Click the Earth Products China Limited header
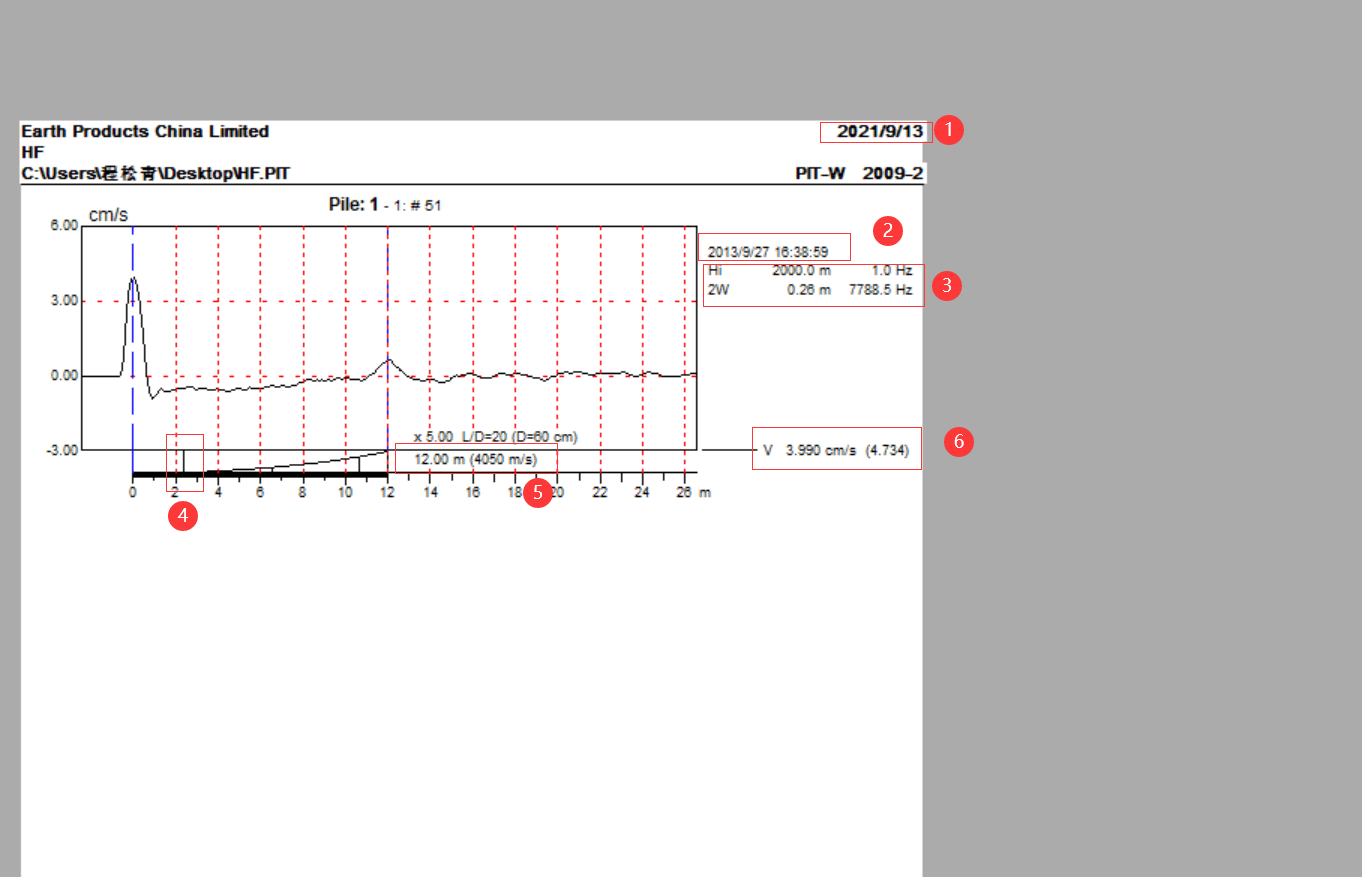The height and width of the screenshot is (877, 1362). pos(145,131)
